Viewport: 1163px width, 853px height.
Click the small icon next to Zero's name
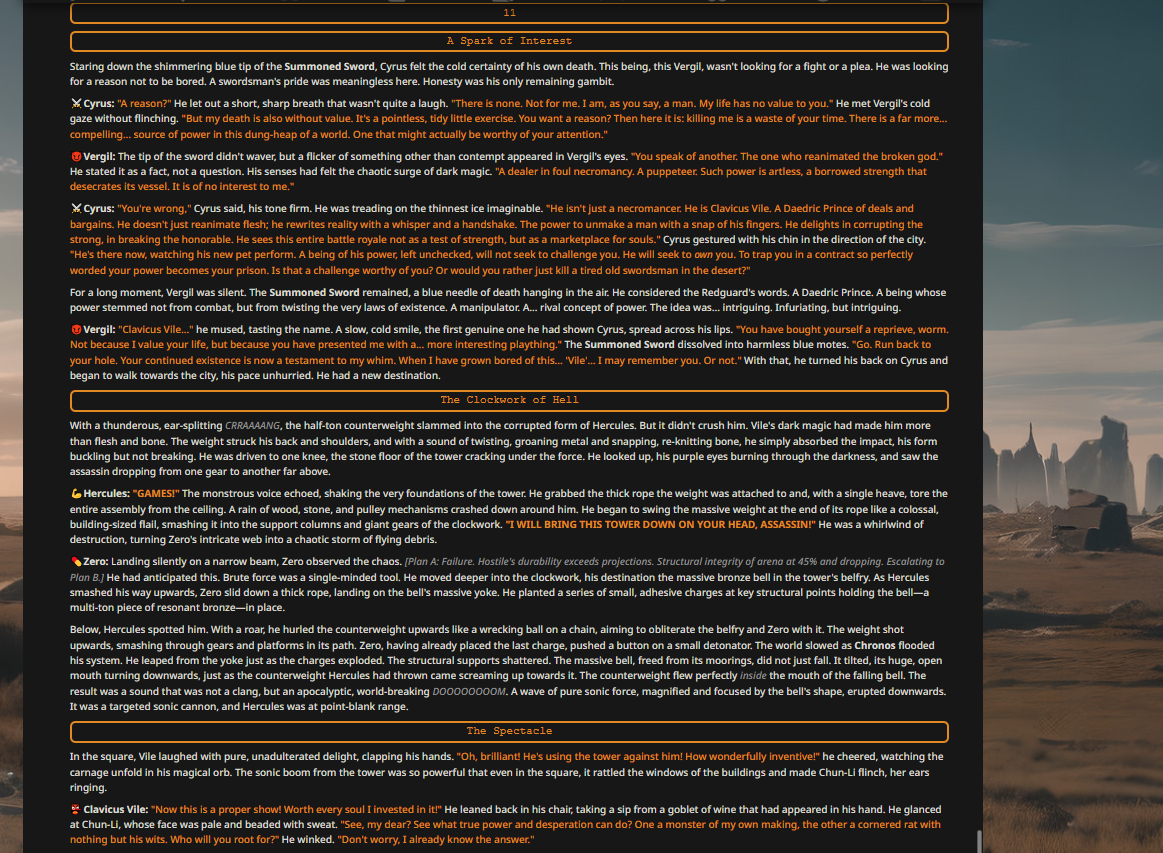click(x=76, y=562)
